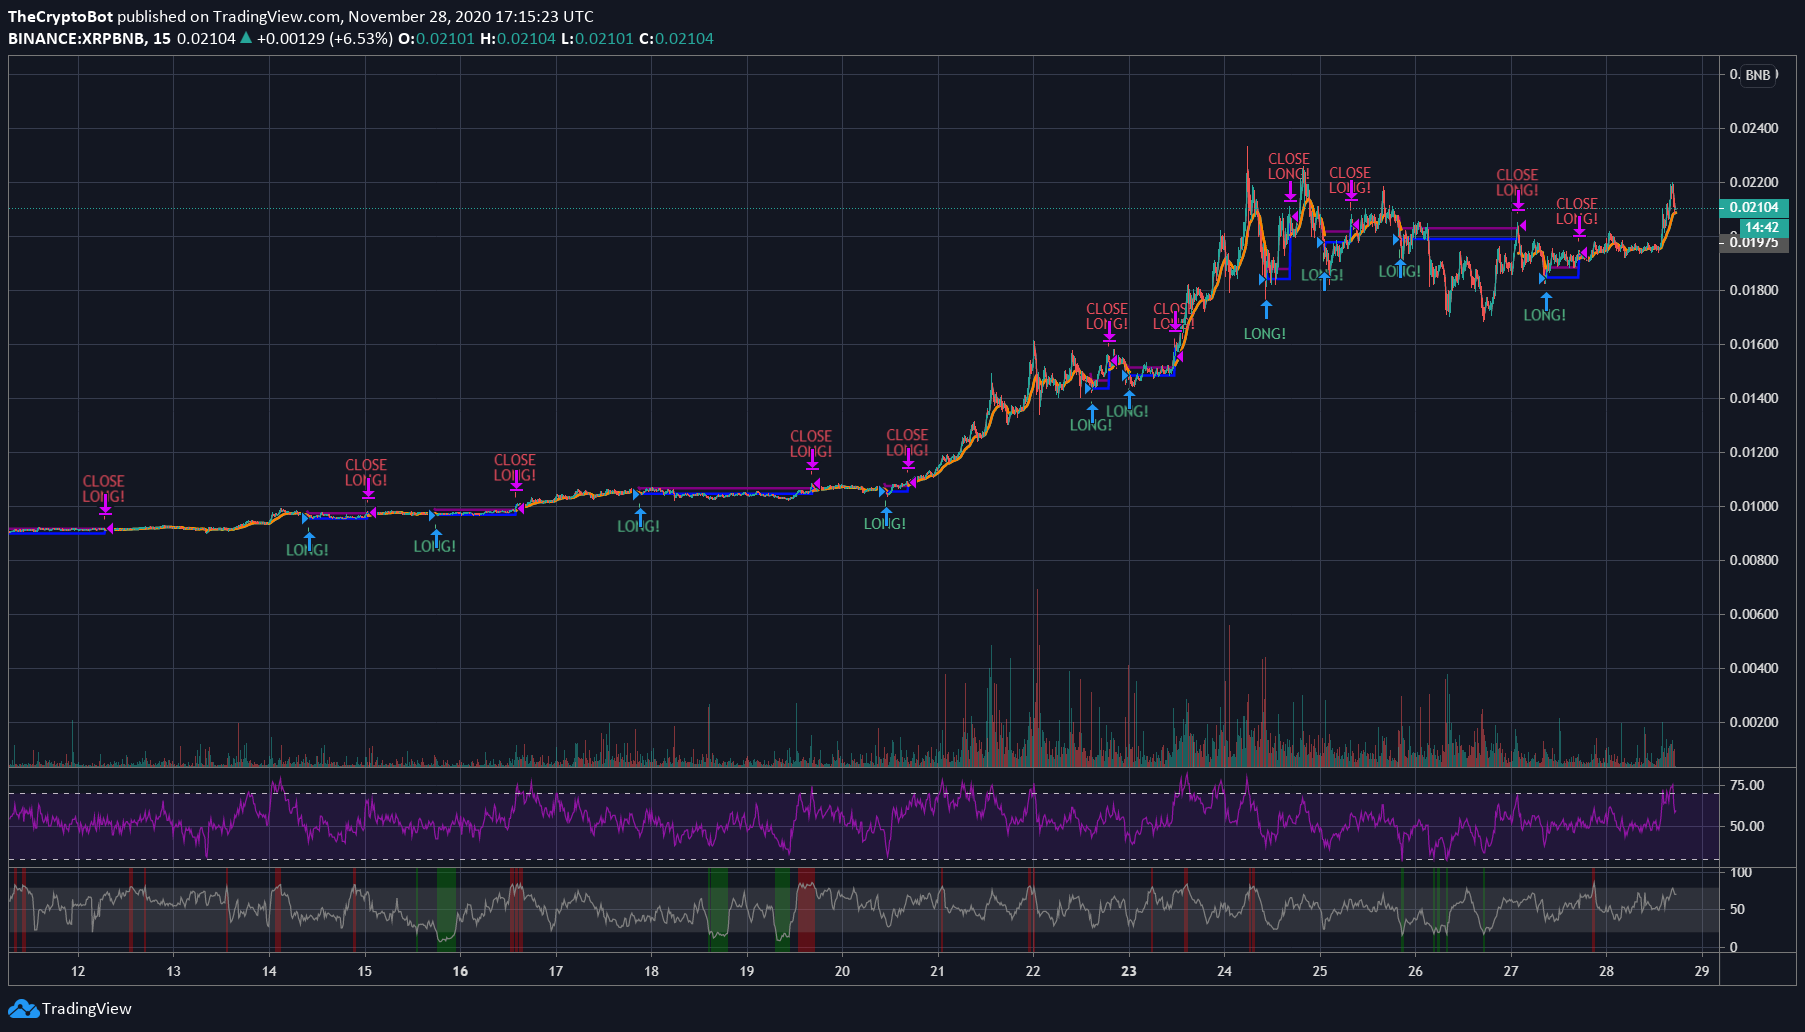
Task: Click the 0.01400 price axis label
Action: [x=1754, y=398]
